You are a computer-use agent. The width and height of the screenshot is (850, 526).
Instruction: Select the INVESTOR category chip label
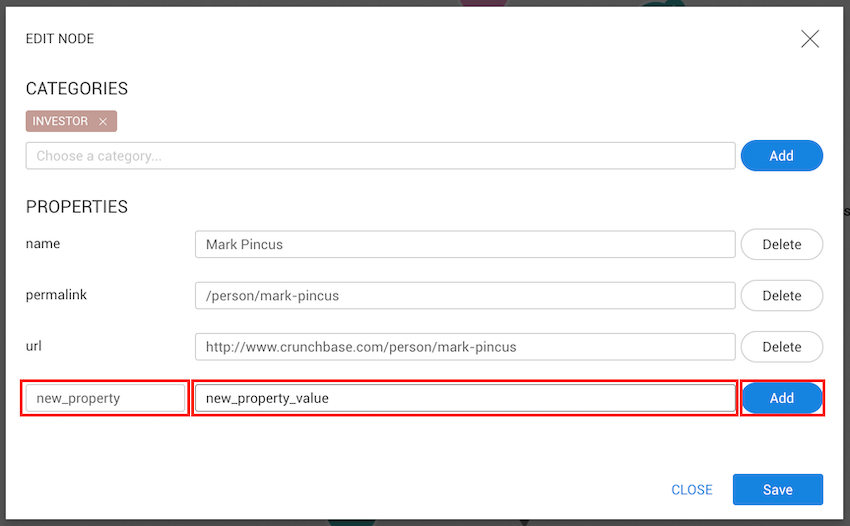pyautogui.click(x=60, y=121)
